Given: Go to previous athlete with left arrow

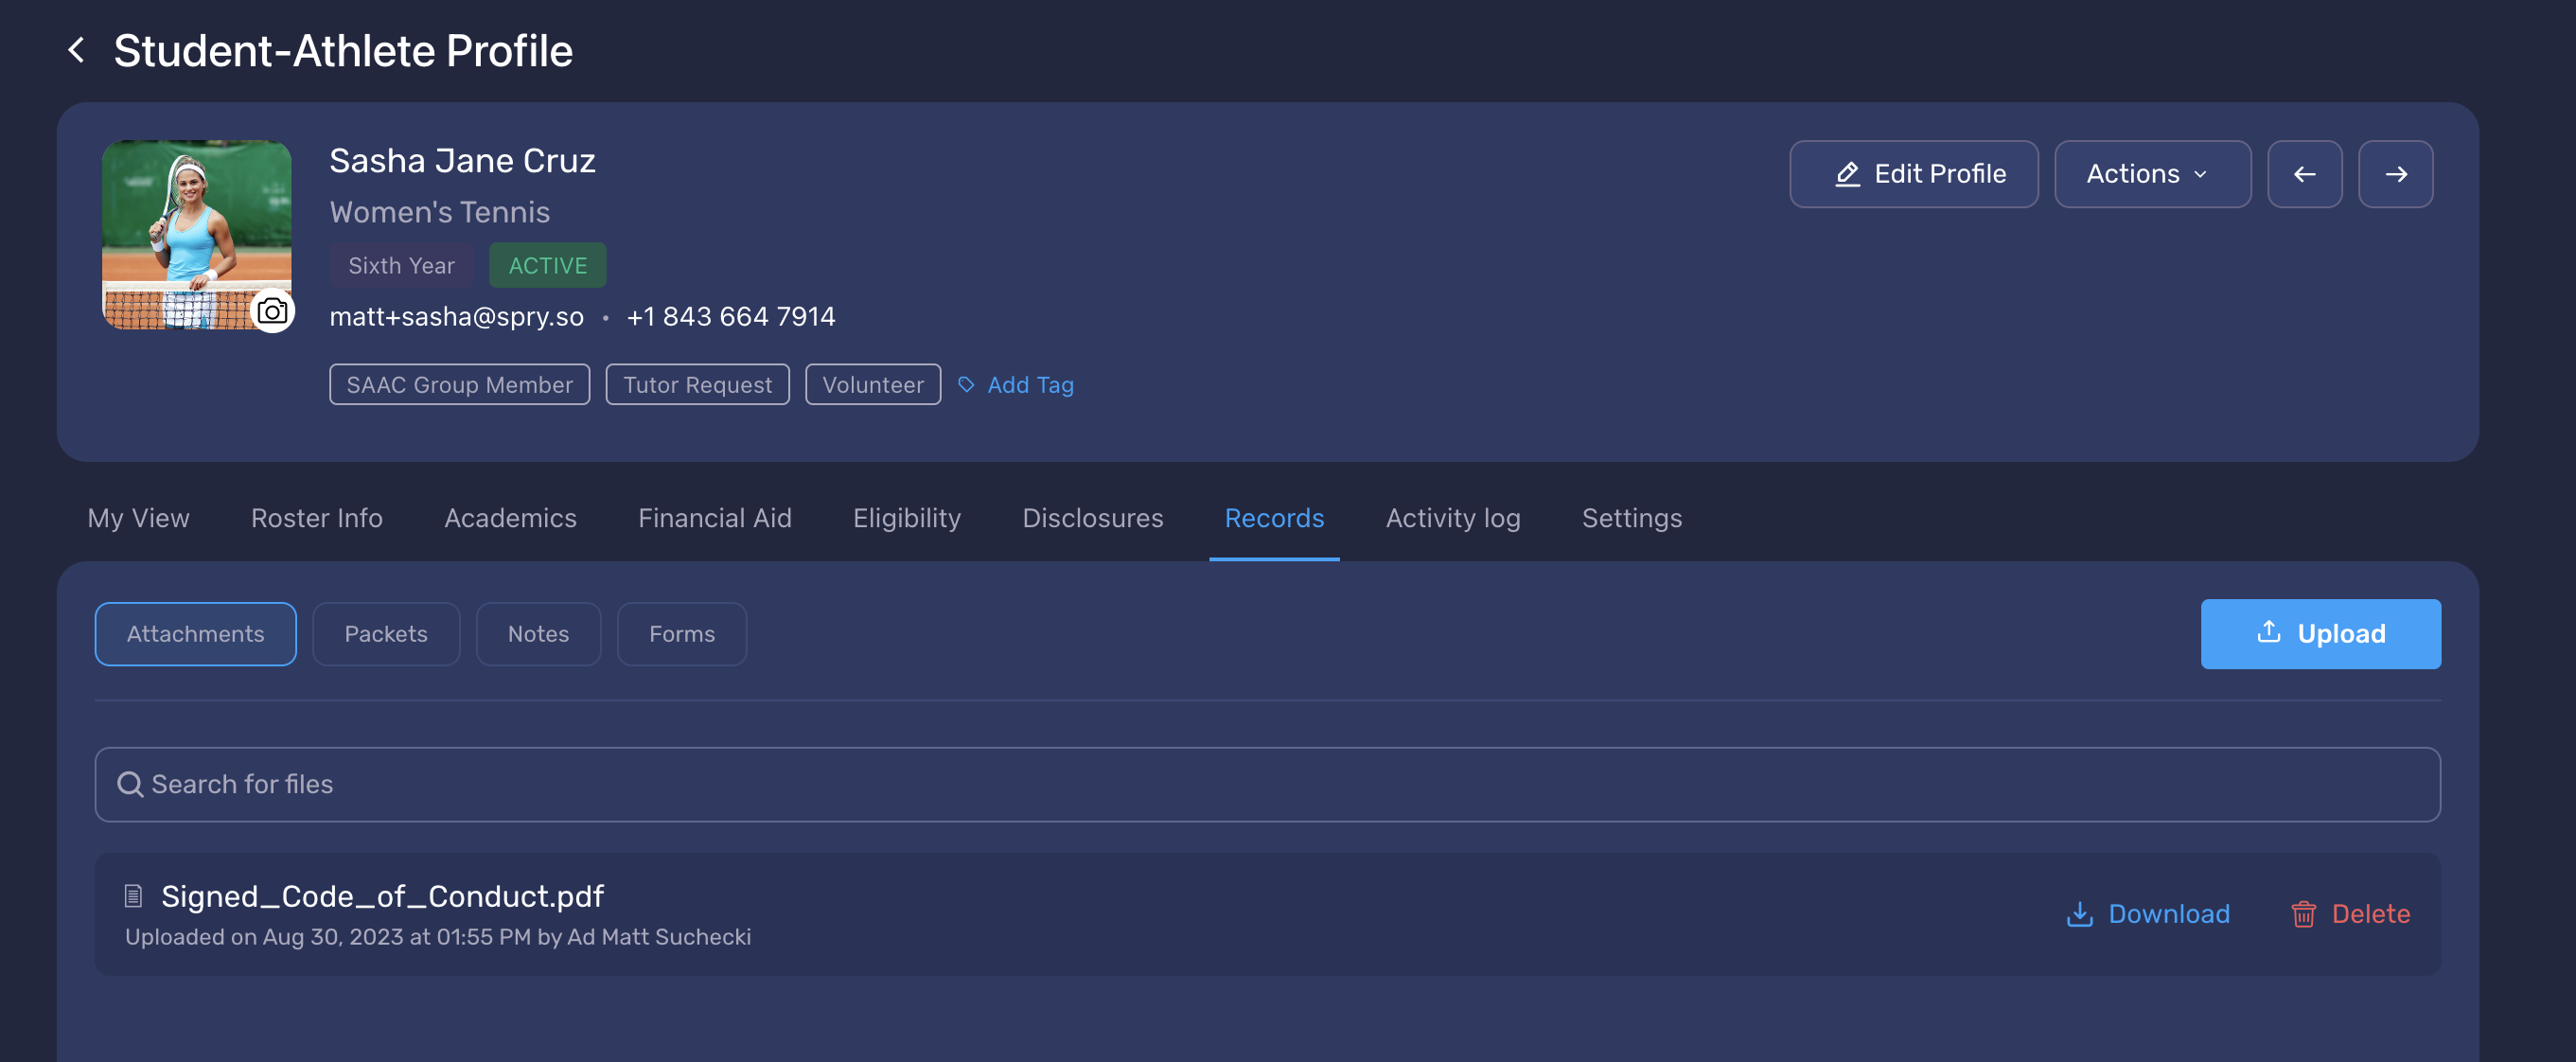Looking at the screenshot, I should tap(2304, 174).
